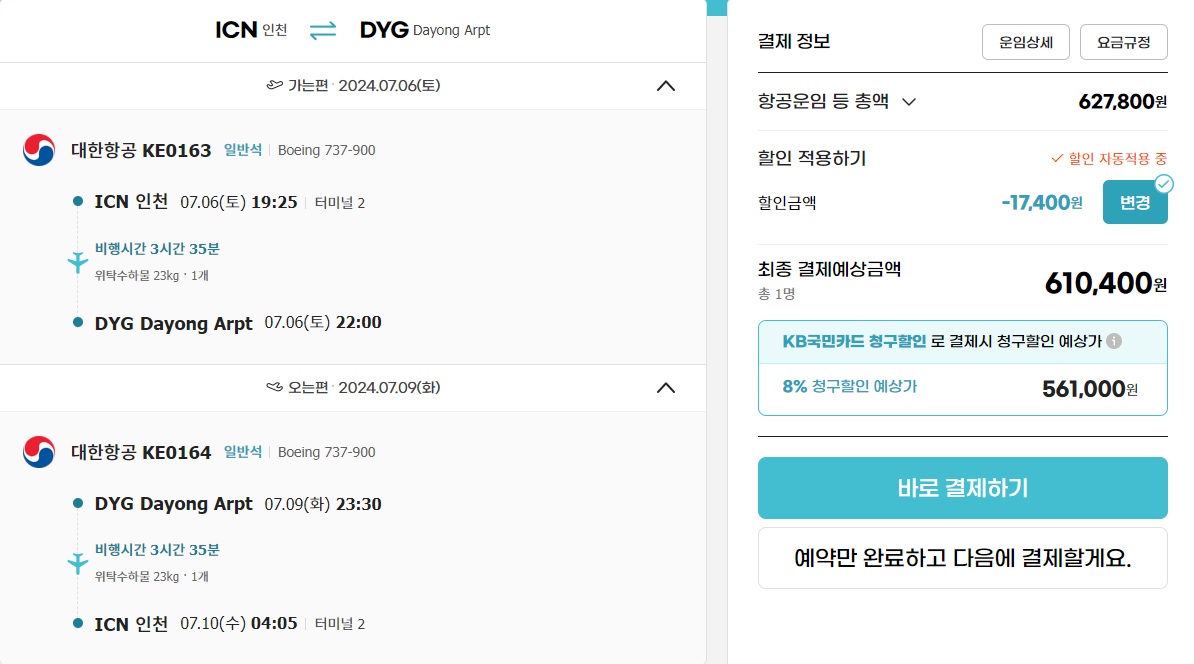Click the return arrival time 04:05
The height and width of the screenshot is (664, 1194).
point(274,624)
